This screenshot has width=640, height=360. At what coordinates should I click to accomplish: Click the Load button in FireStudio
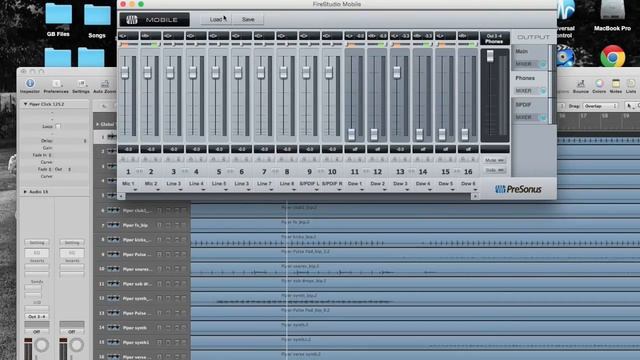pyautogui.click(x=216, y=20)
